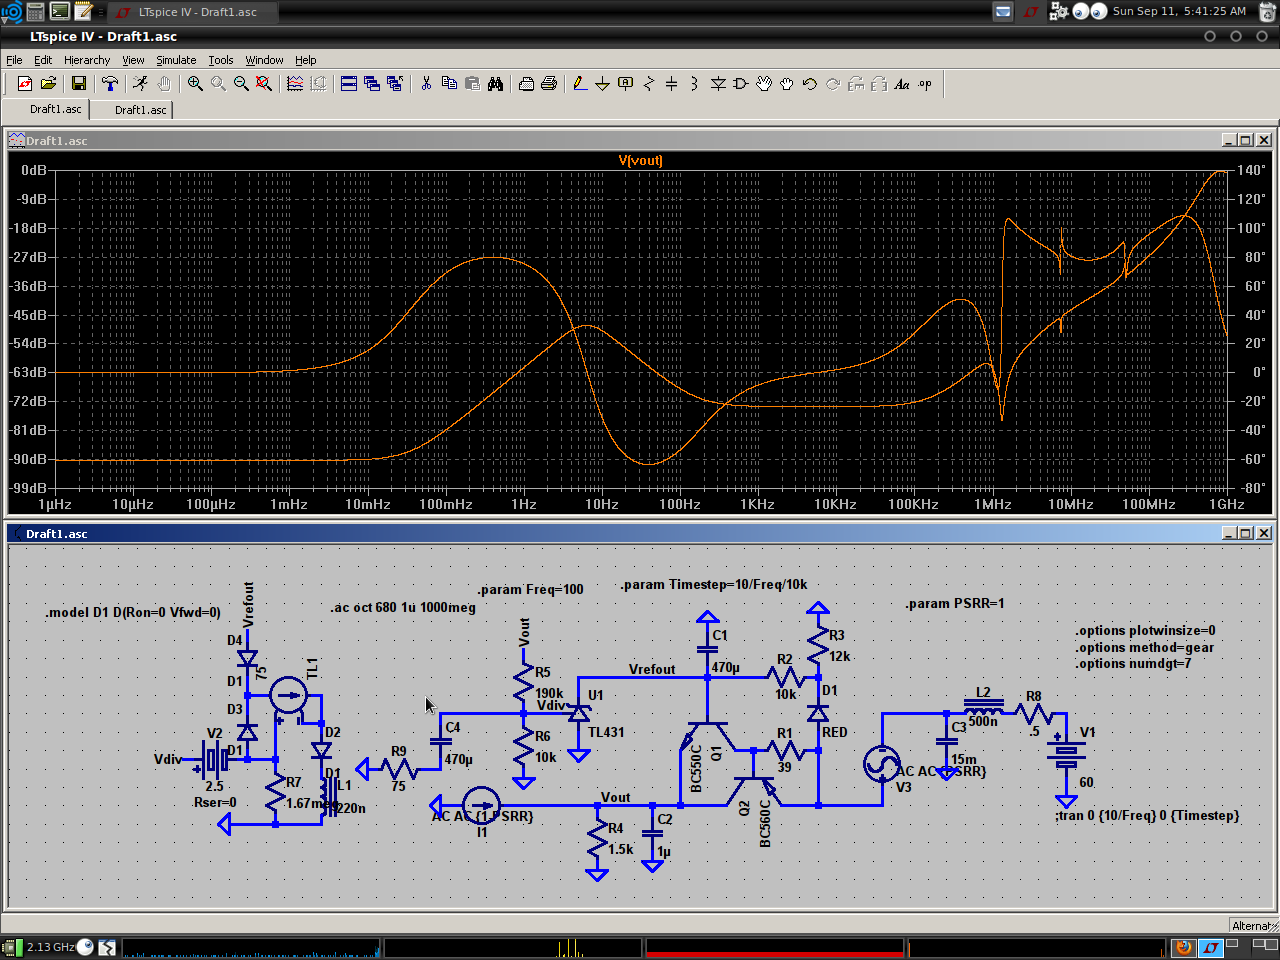
Task: Open the Edit menu
Action: pos(43,60)
